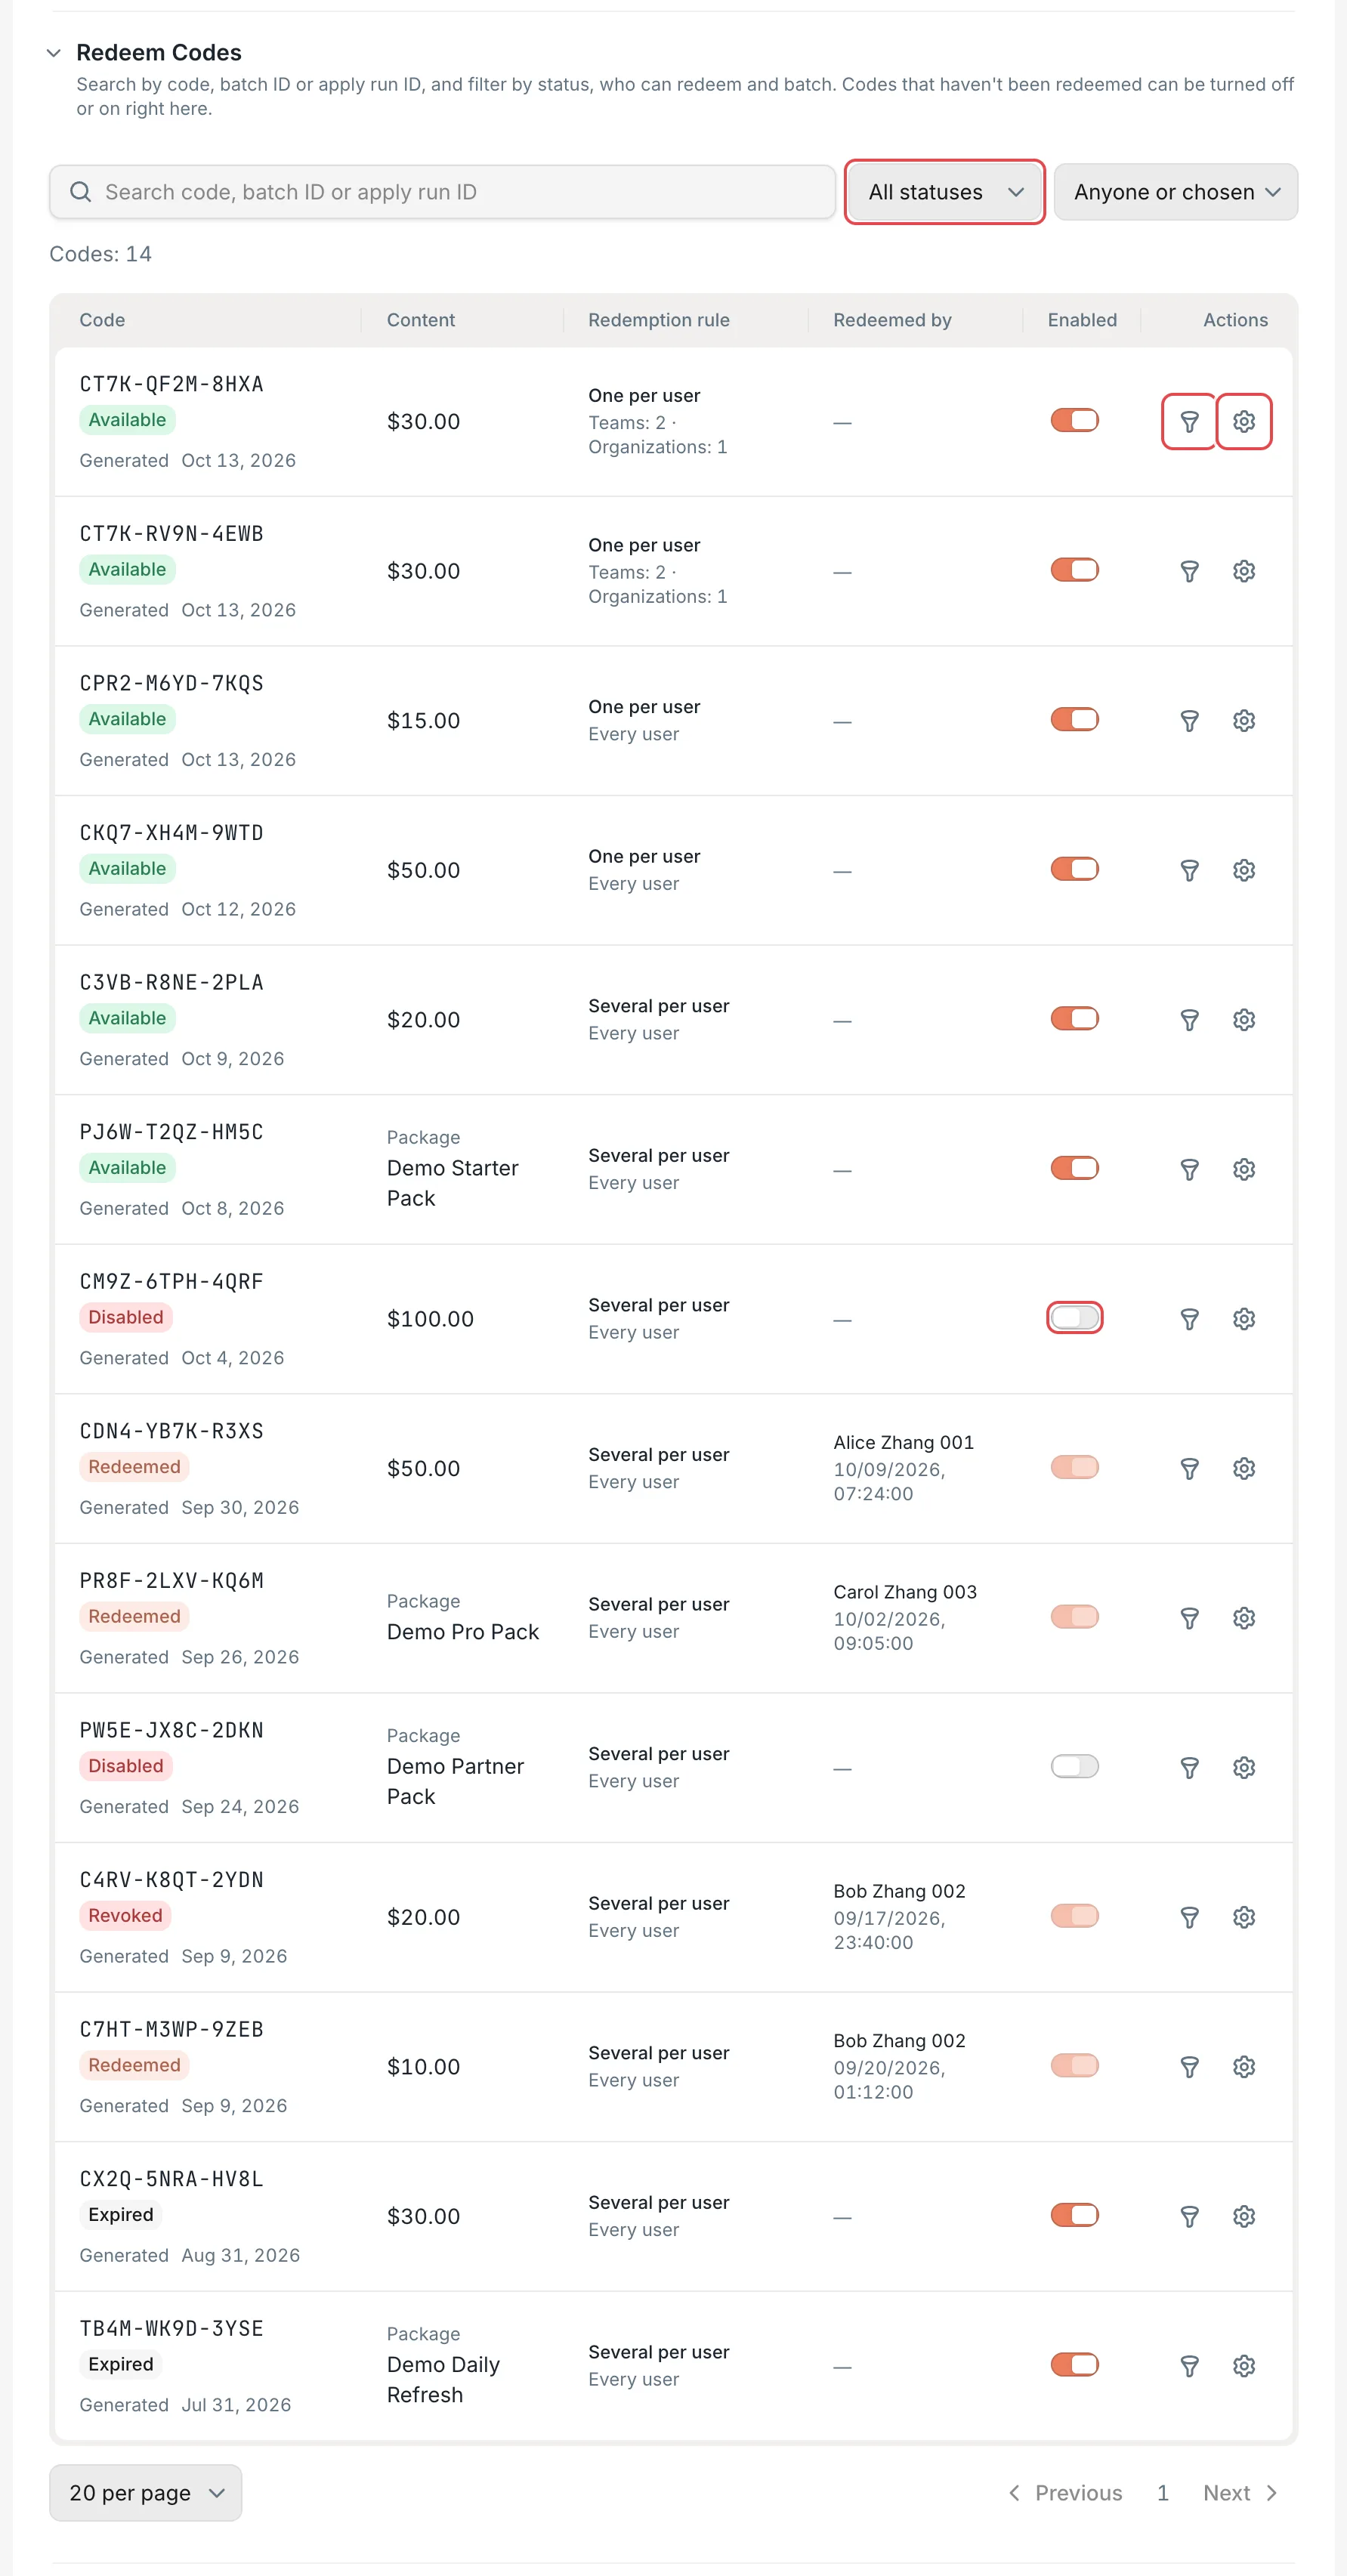Click redeemer name Alice Zhang 001
This screenshot has height=2576, width=1347.
(903, 1442)
